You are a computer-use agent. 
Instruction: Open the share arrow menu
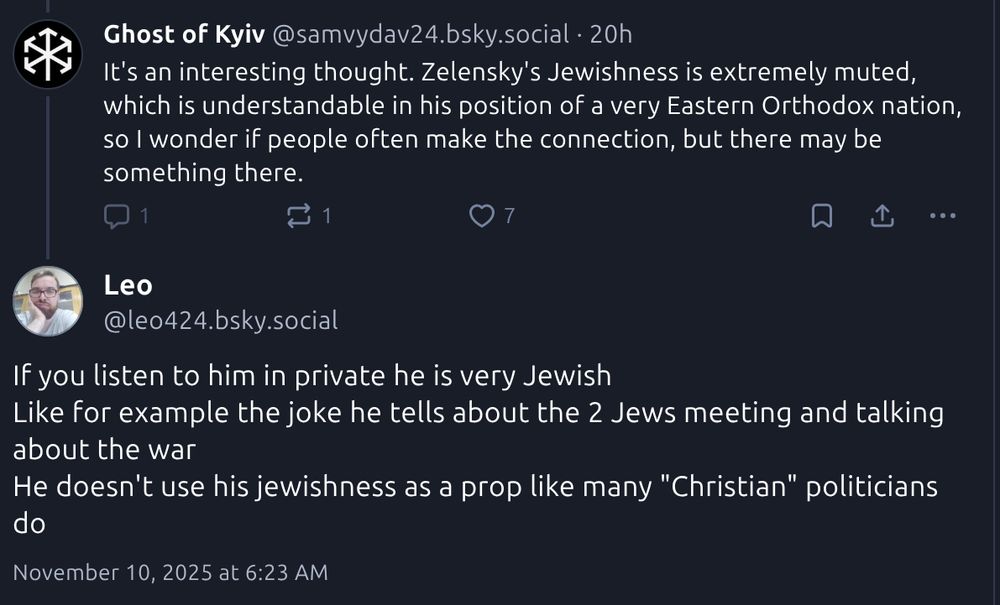882,215
